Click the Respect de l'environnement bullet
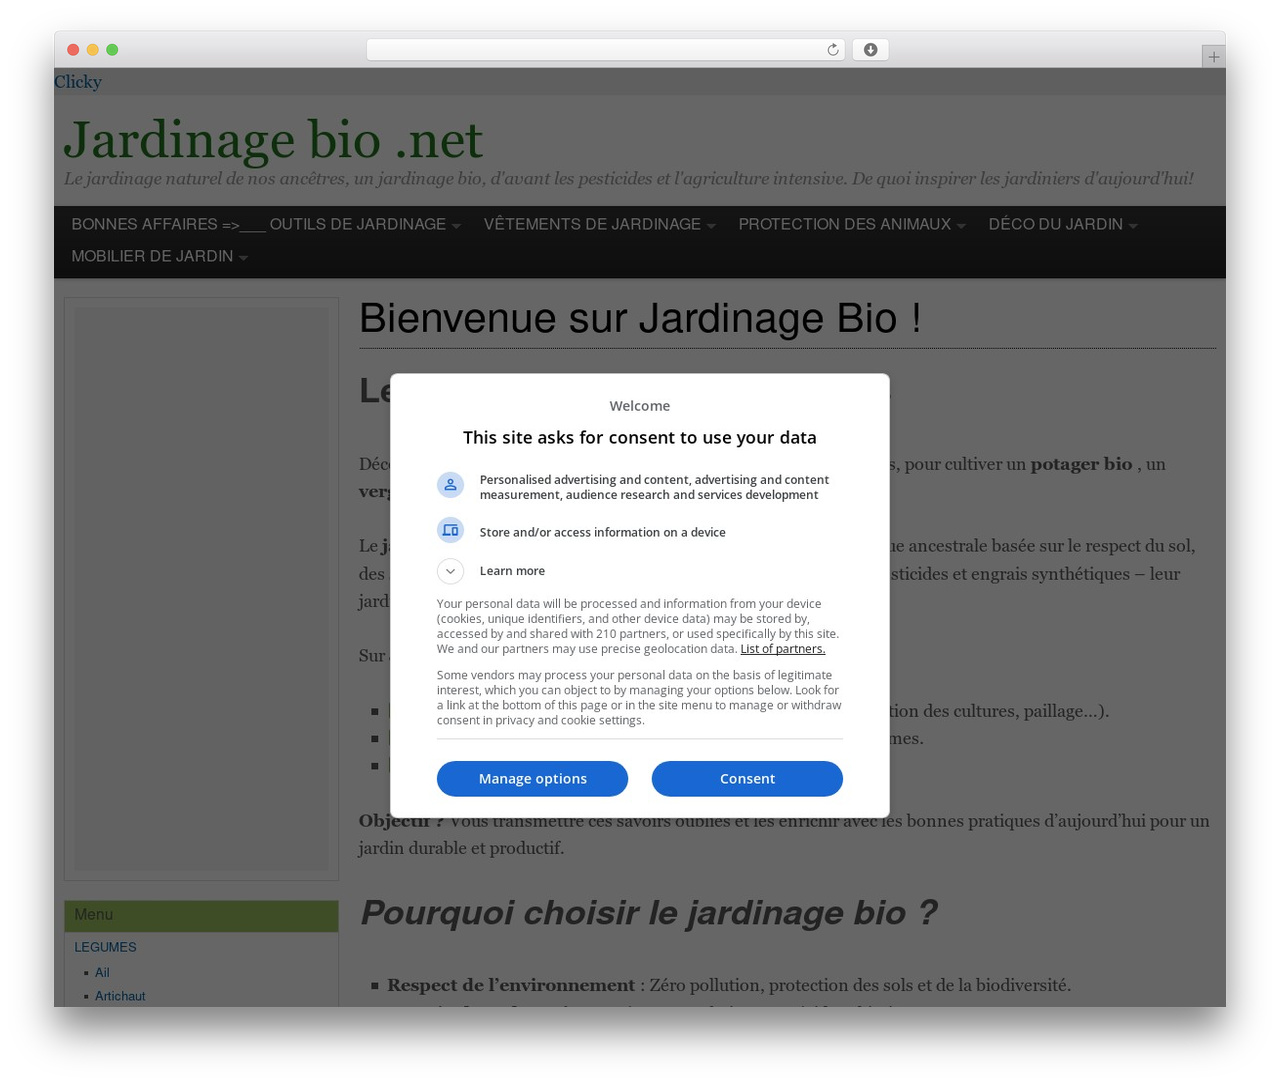1280x1084 pixels. [729, 985]
